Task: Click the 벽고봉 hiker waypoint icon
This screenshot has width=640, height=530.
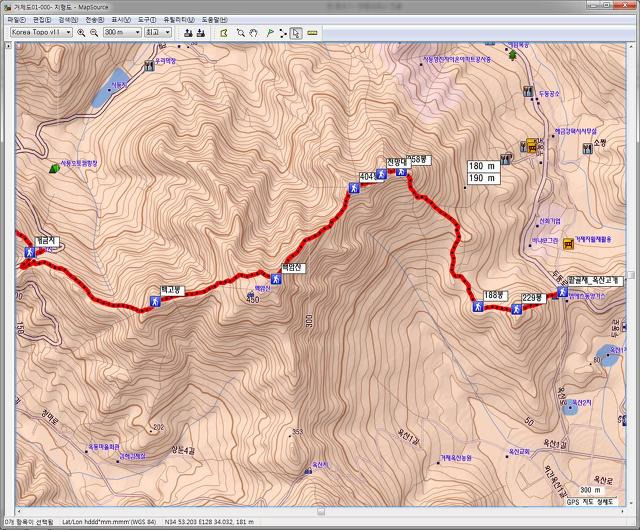Action: (x=155, y=301)
